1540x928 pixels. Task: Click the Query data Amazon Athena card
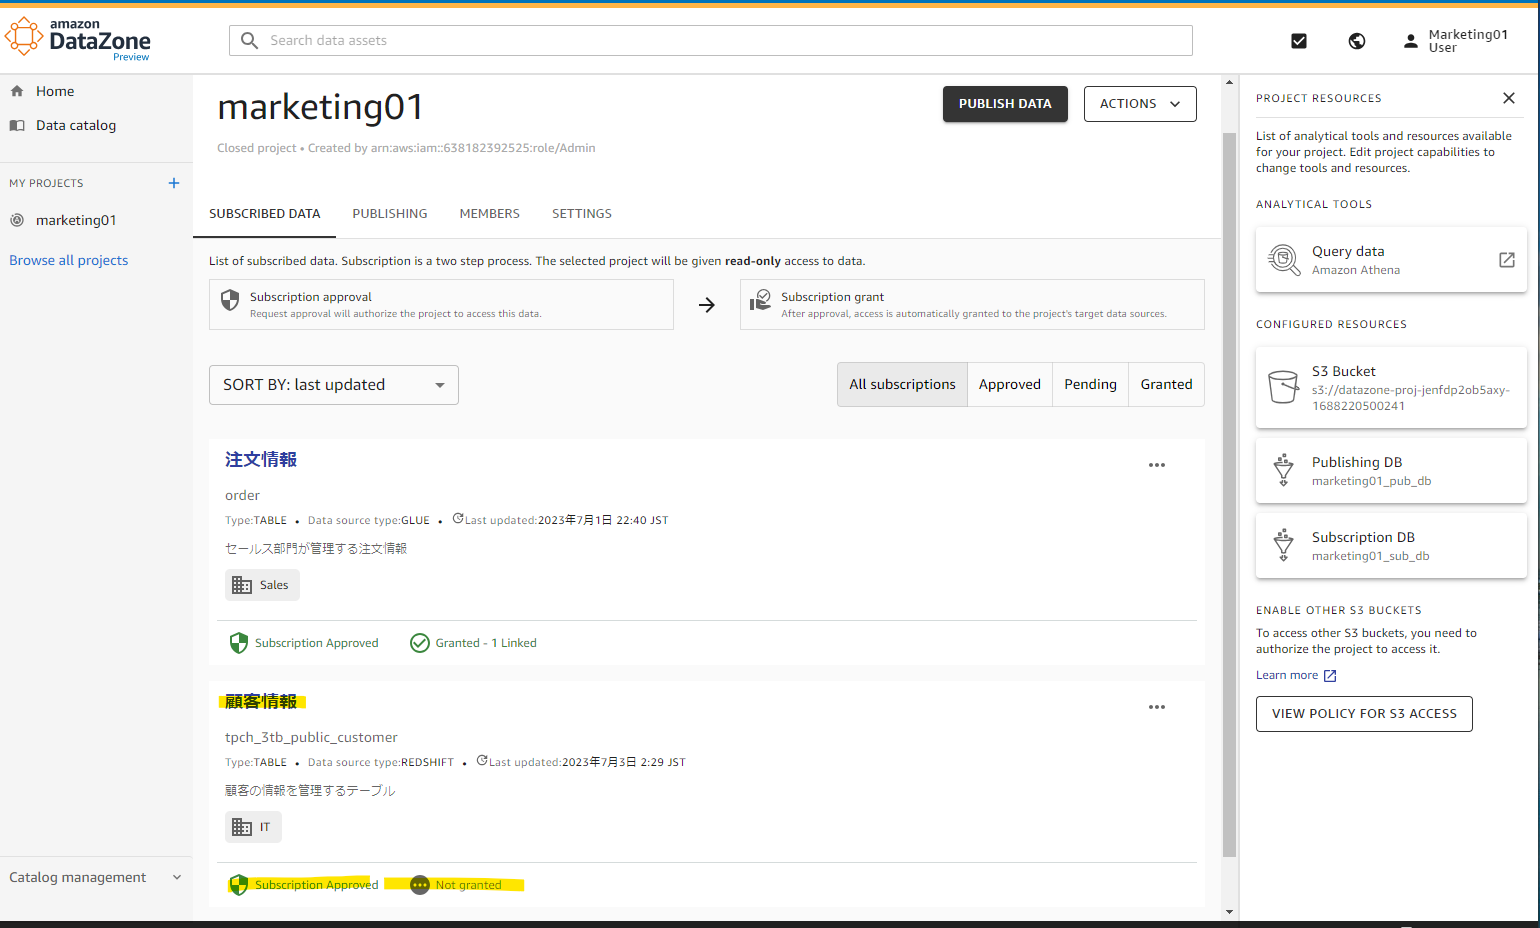click(x=1391, y=260)
